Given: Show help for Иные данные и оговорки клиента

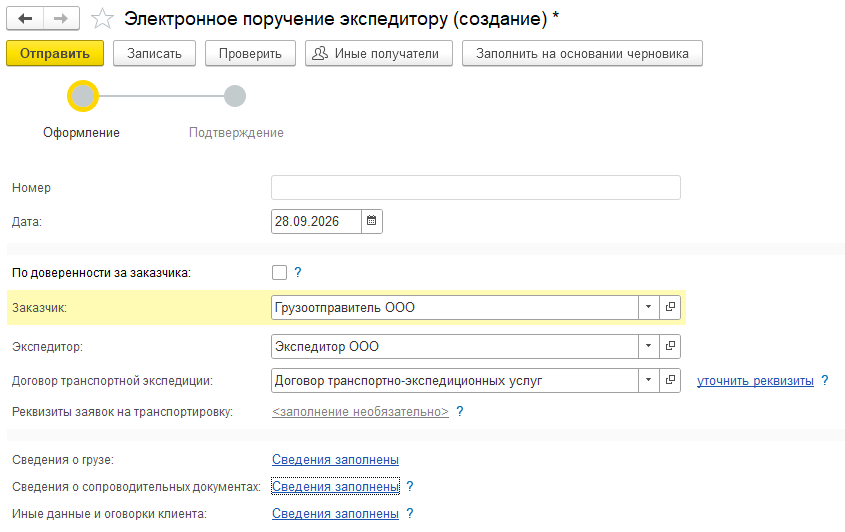Looking at the screenshot, I should [x=410, y=513].
